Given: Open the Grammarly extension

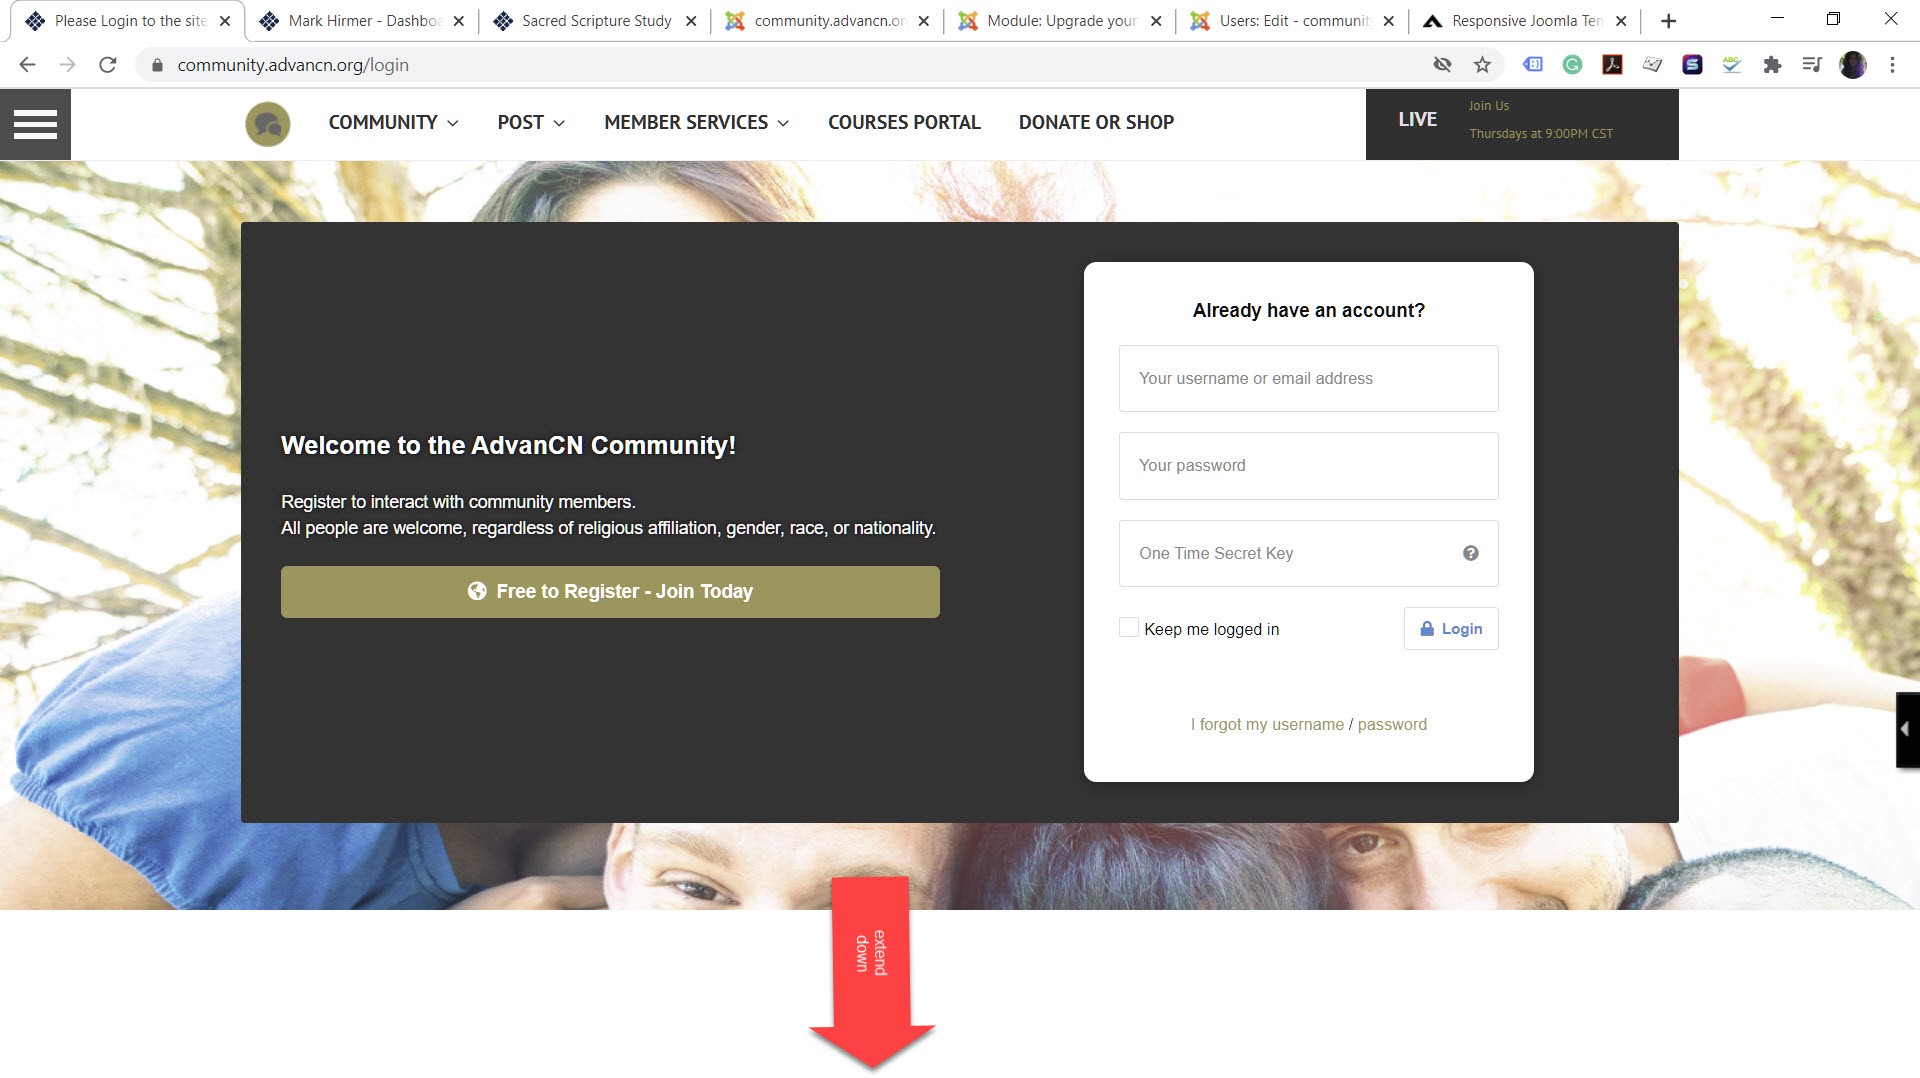Looking at the screenshot, I should tap(1572, 65).
